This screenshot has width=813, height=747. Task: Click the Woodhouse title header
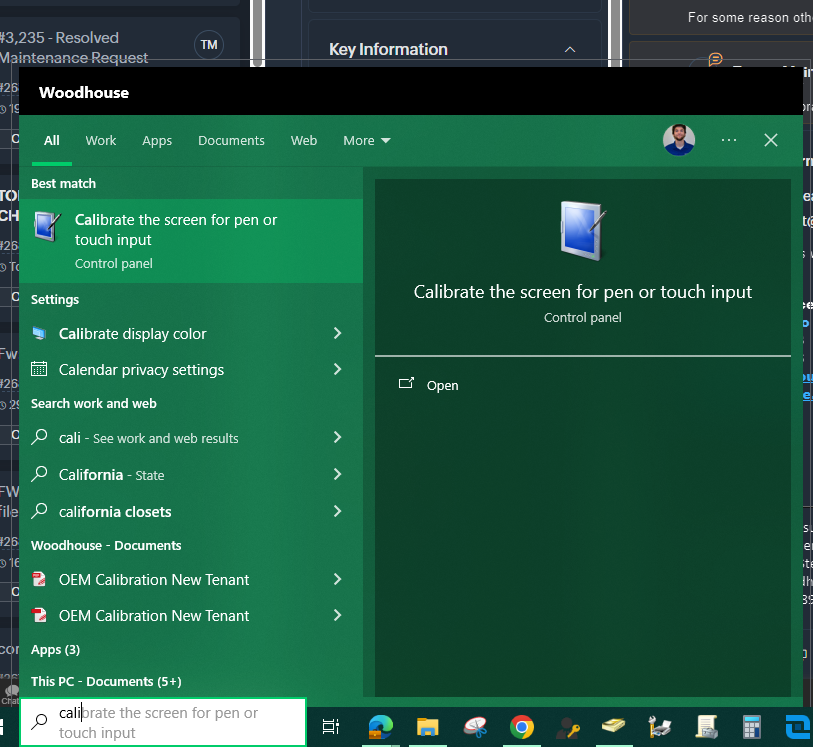click(84, 92)
